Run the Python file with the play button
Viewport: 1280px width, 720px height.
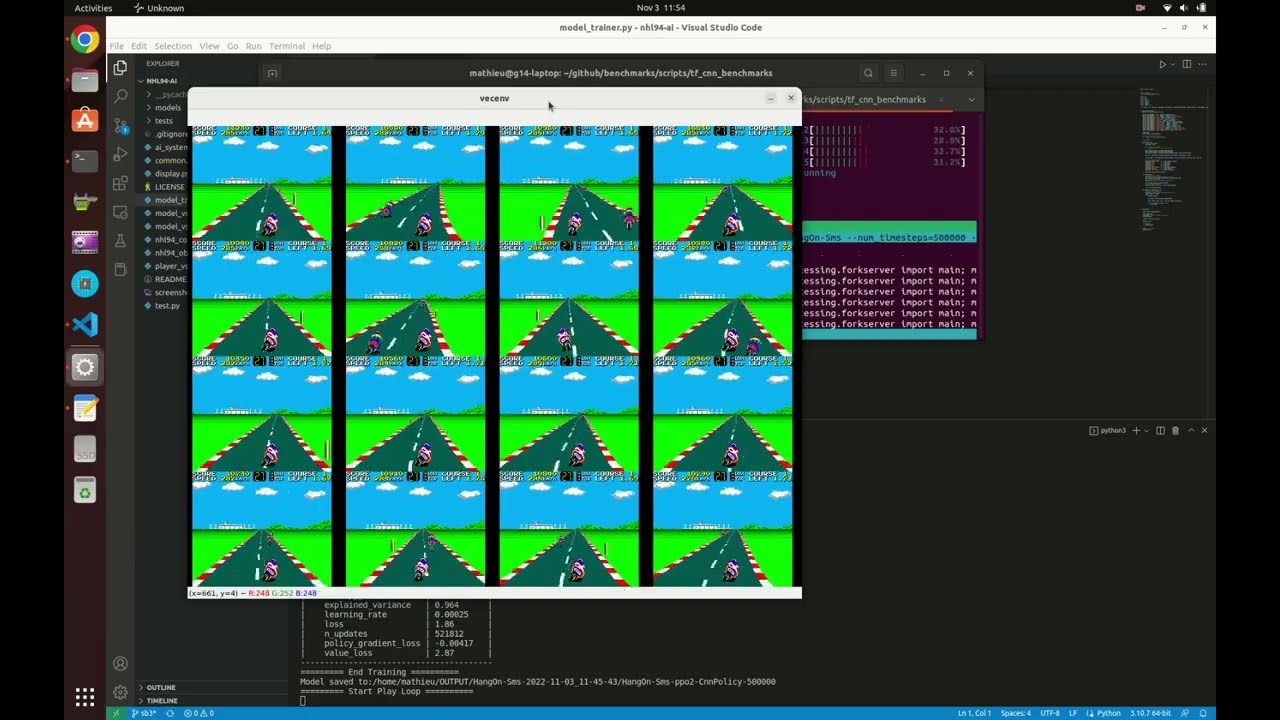click(1162, 64)
